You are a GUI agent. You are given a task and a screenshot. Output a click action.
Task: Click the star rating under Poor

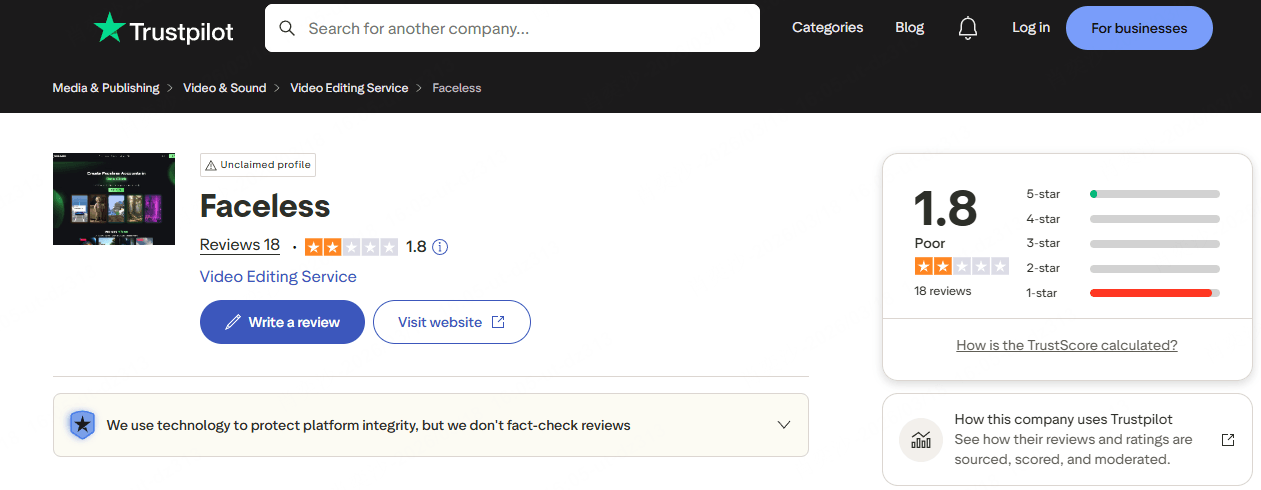click(x=961, y=266)
